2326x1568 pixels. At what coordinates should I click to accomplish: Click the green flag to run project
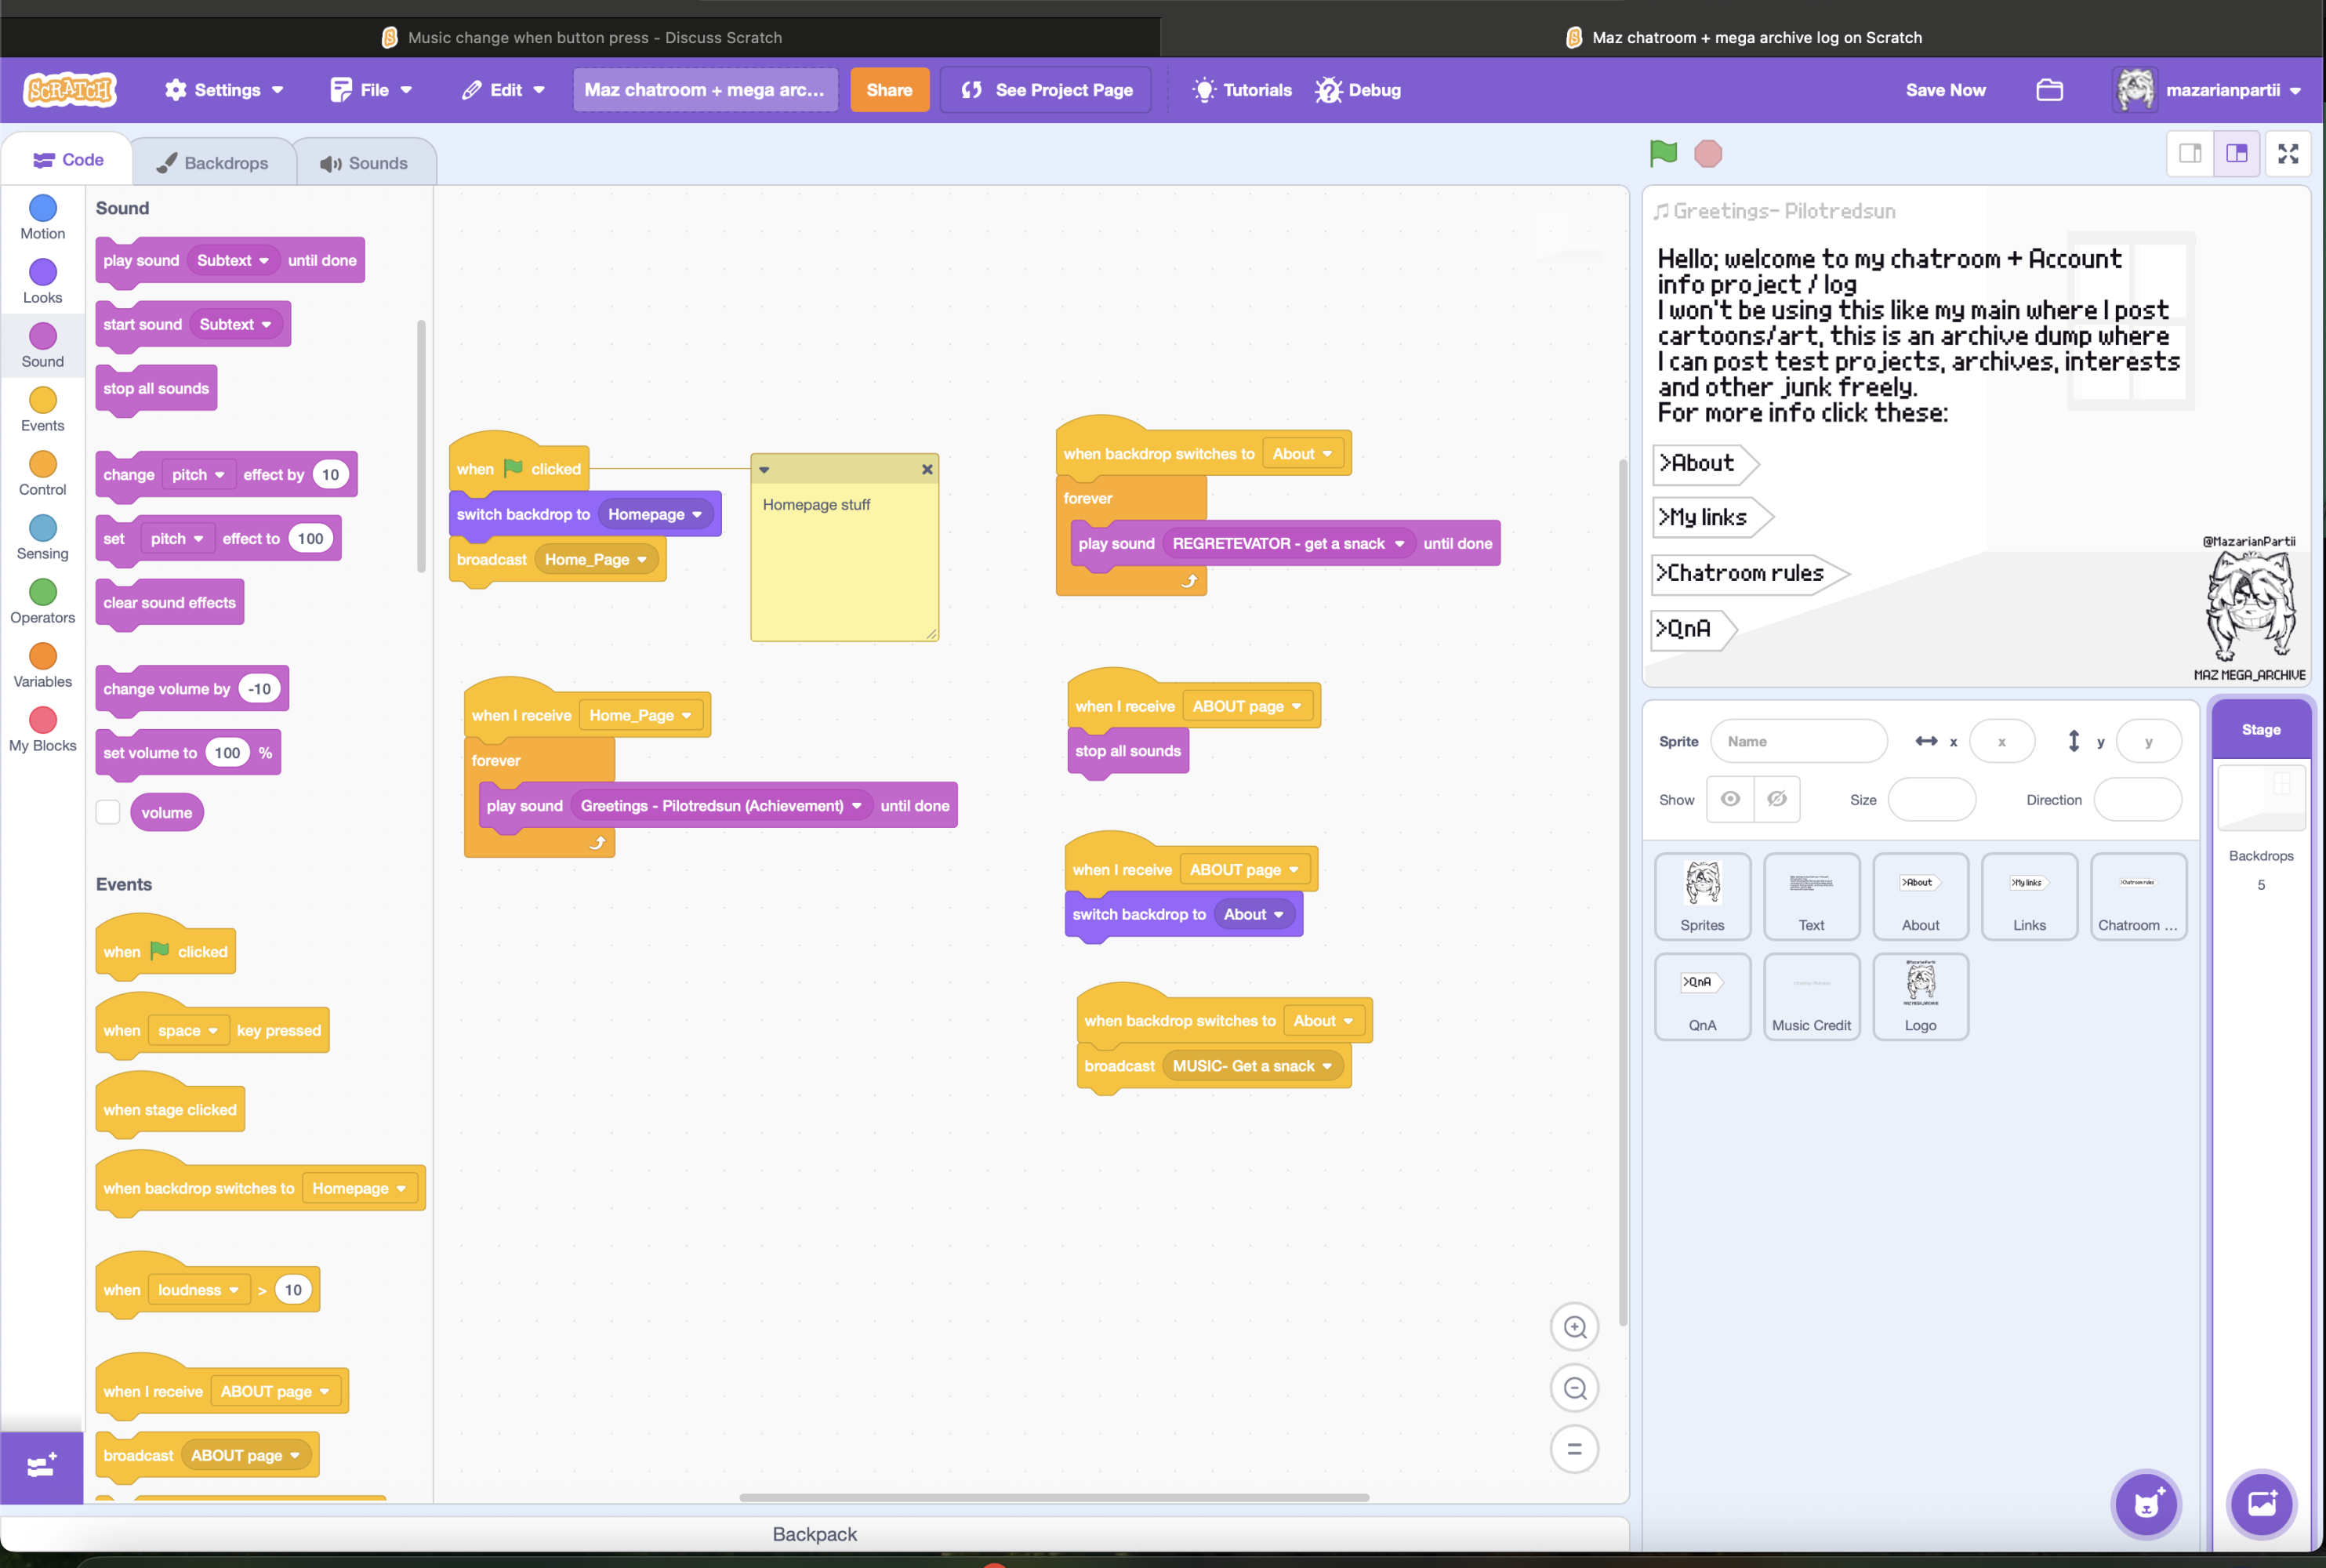click(x=1663, y=153)
